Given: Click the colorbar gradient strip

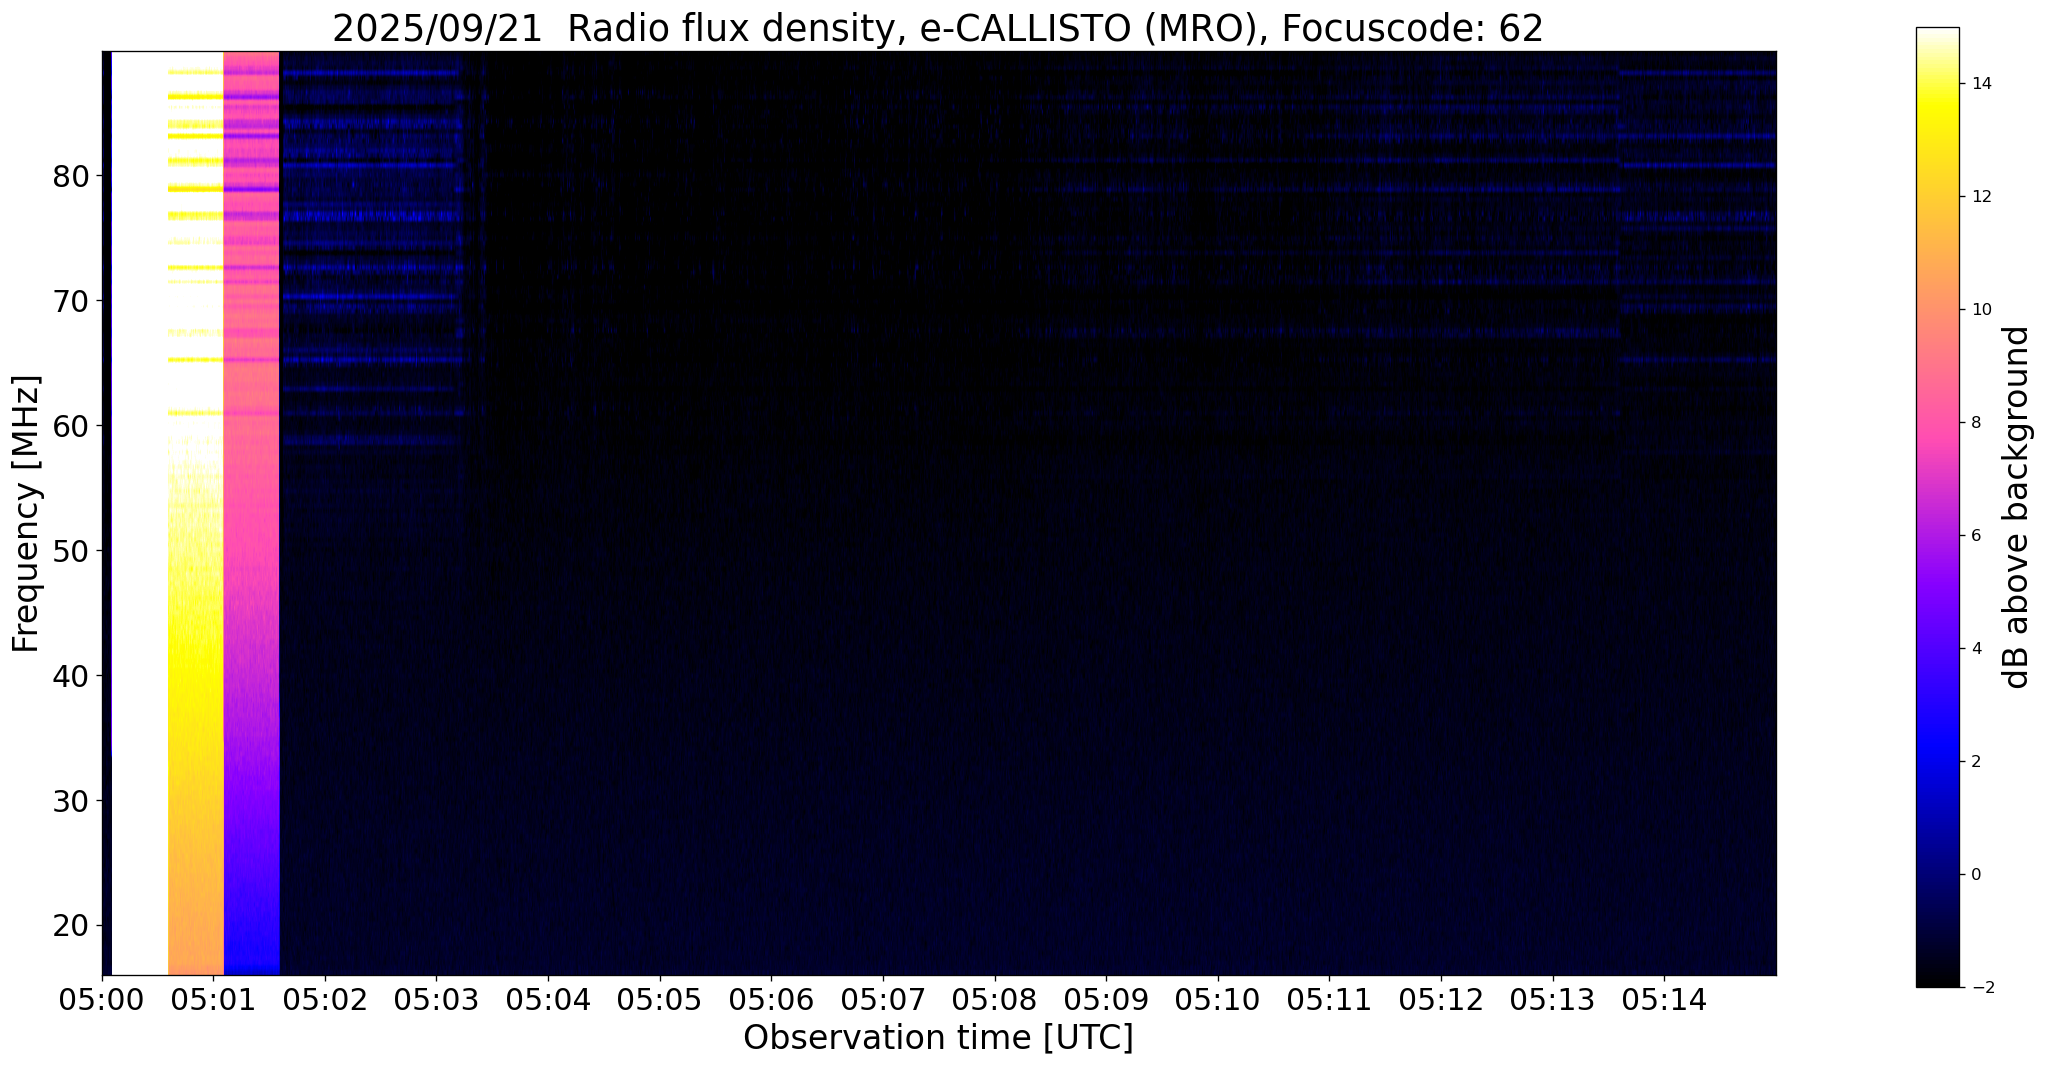Looking at the screenshot, I should click(x=1937, y=507).
